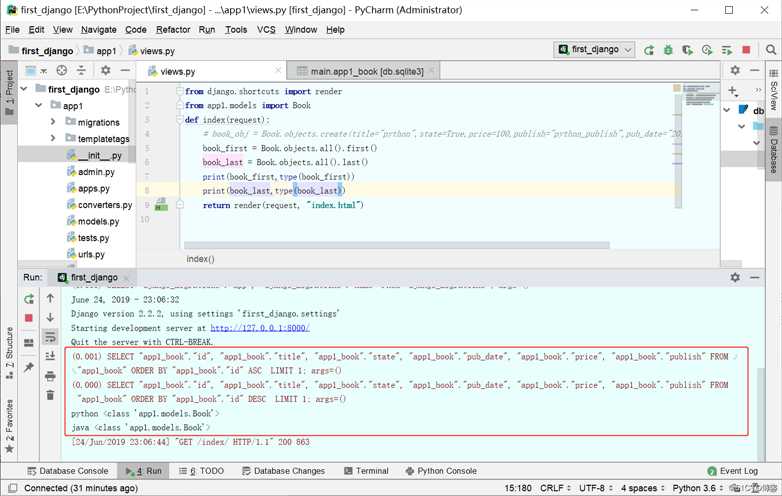
Task: Toggle the Z: Structure tool window
Action: (9, 353)
